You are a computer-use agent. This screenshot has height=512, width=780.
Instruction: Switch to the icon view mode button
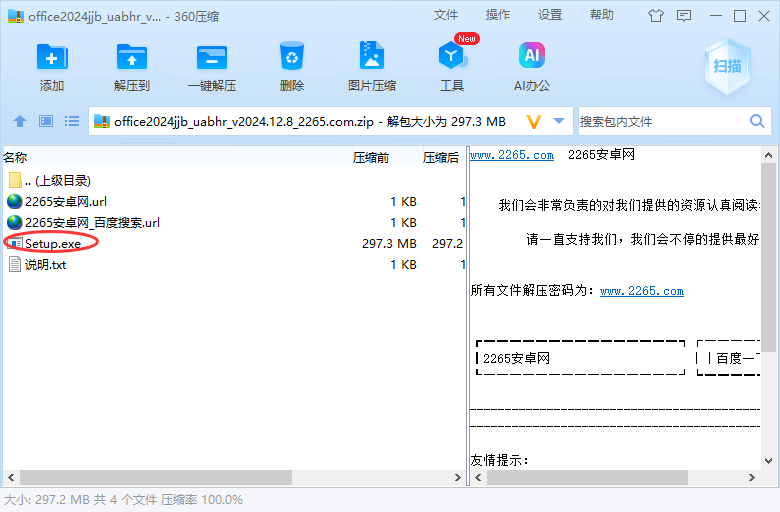46,121
